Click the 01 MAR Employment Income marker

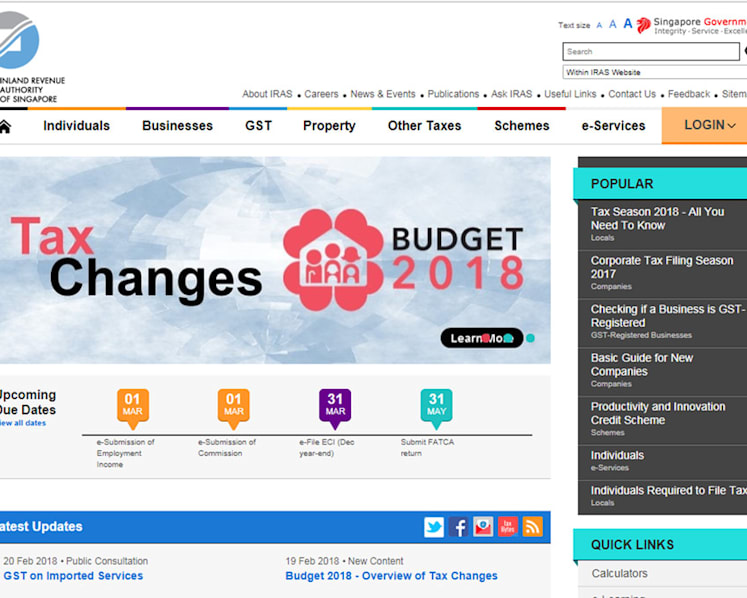pos(133,408)
